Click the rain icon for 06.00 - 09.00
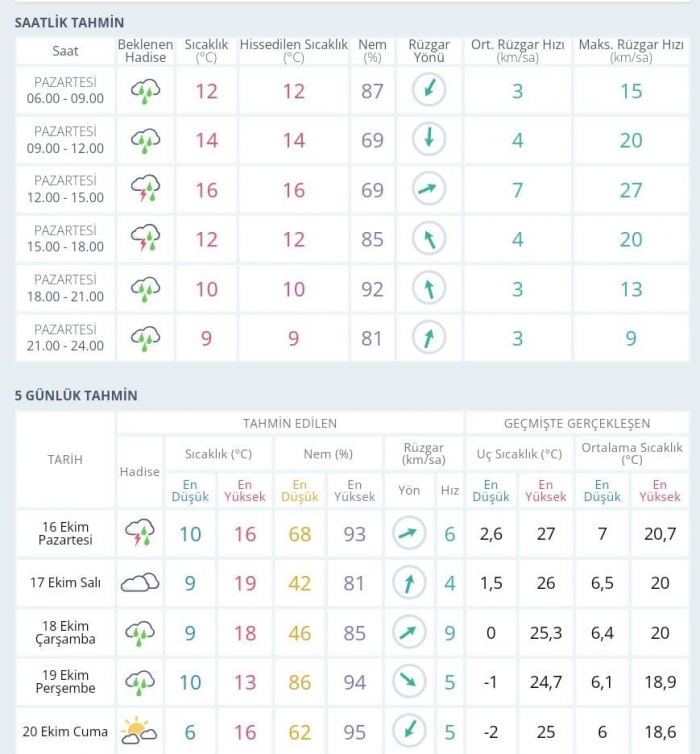Viewport: 700px width, 754px height. pos(146,91)
